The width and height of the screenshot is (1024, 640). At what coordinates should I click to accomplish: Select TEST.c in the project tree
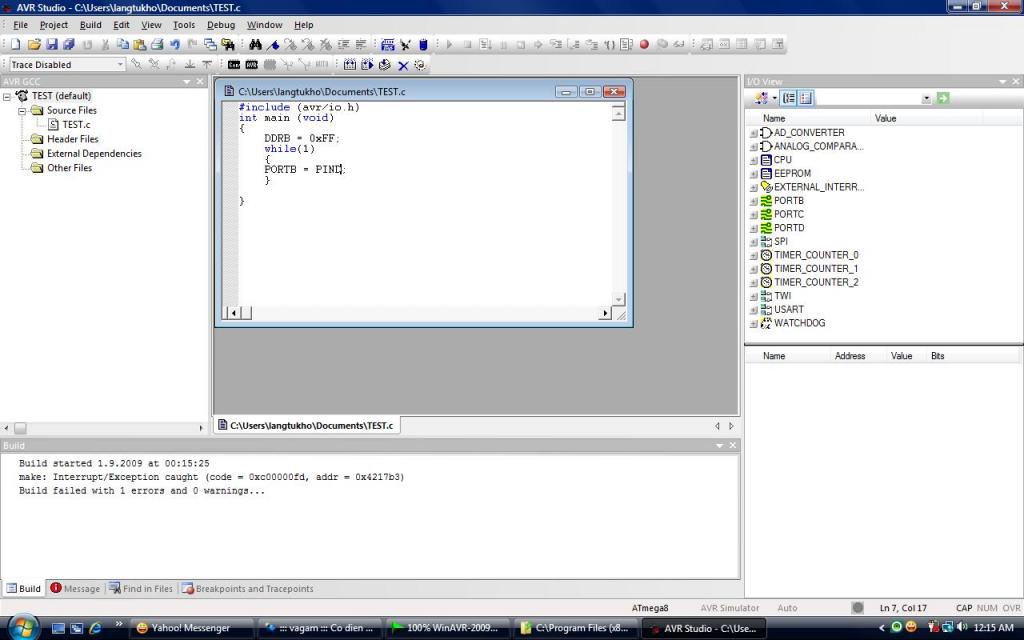76,125
